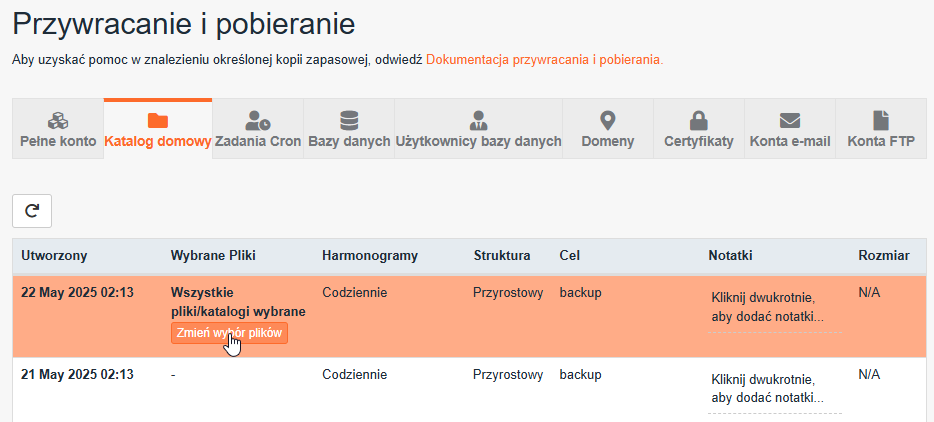Click the Harmonogramy column header
The image size is (934, 422).
click(370, 256)
